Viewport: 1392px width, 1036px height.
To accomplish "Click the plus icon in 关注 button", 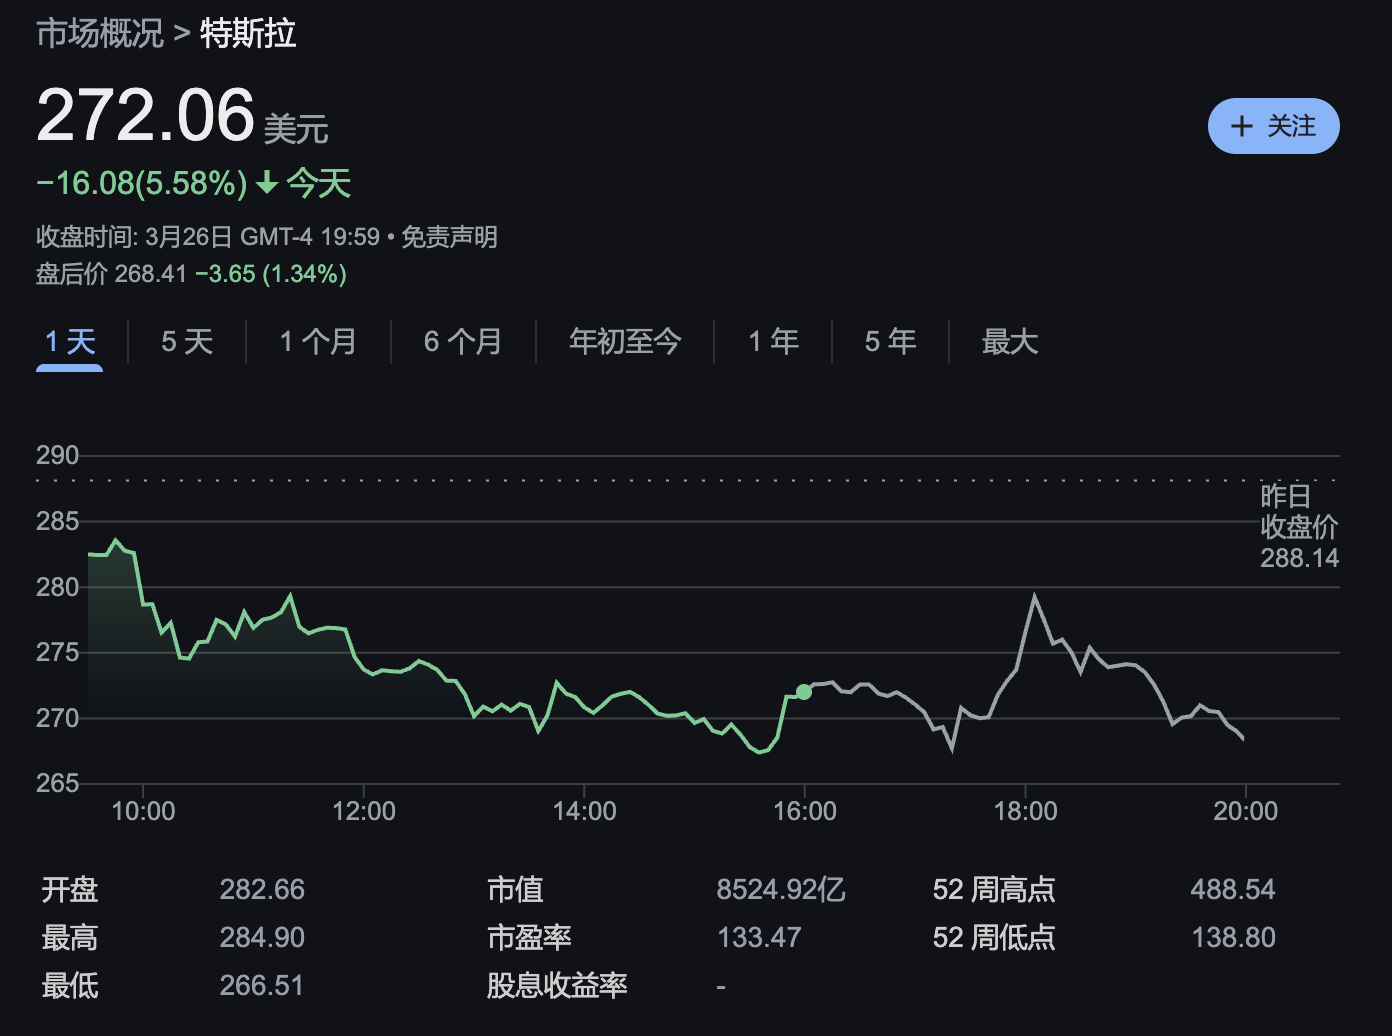I will [1241, 126].
